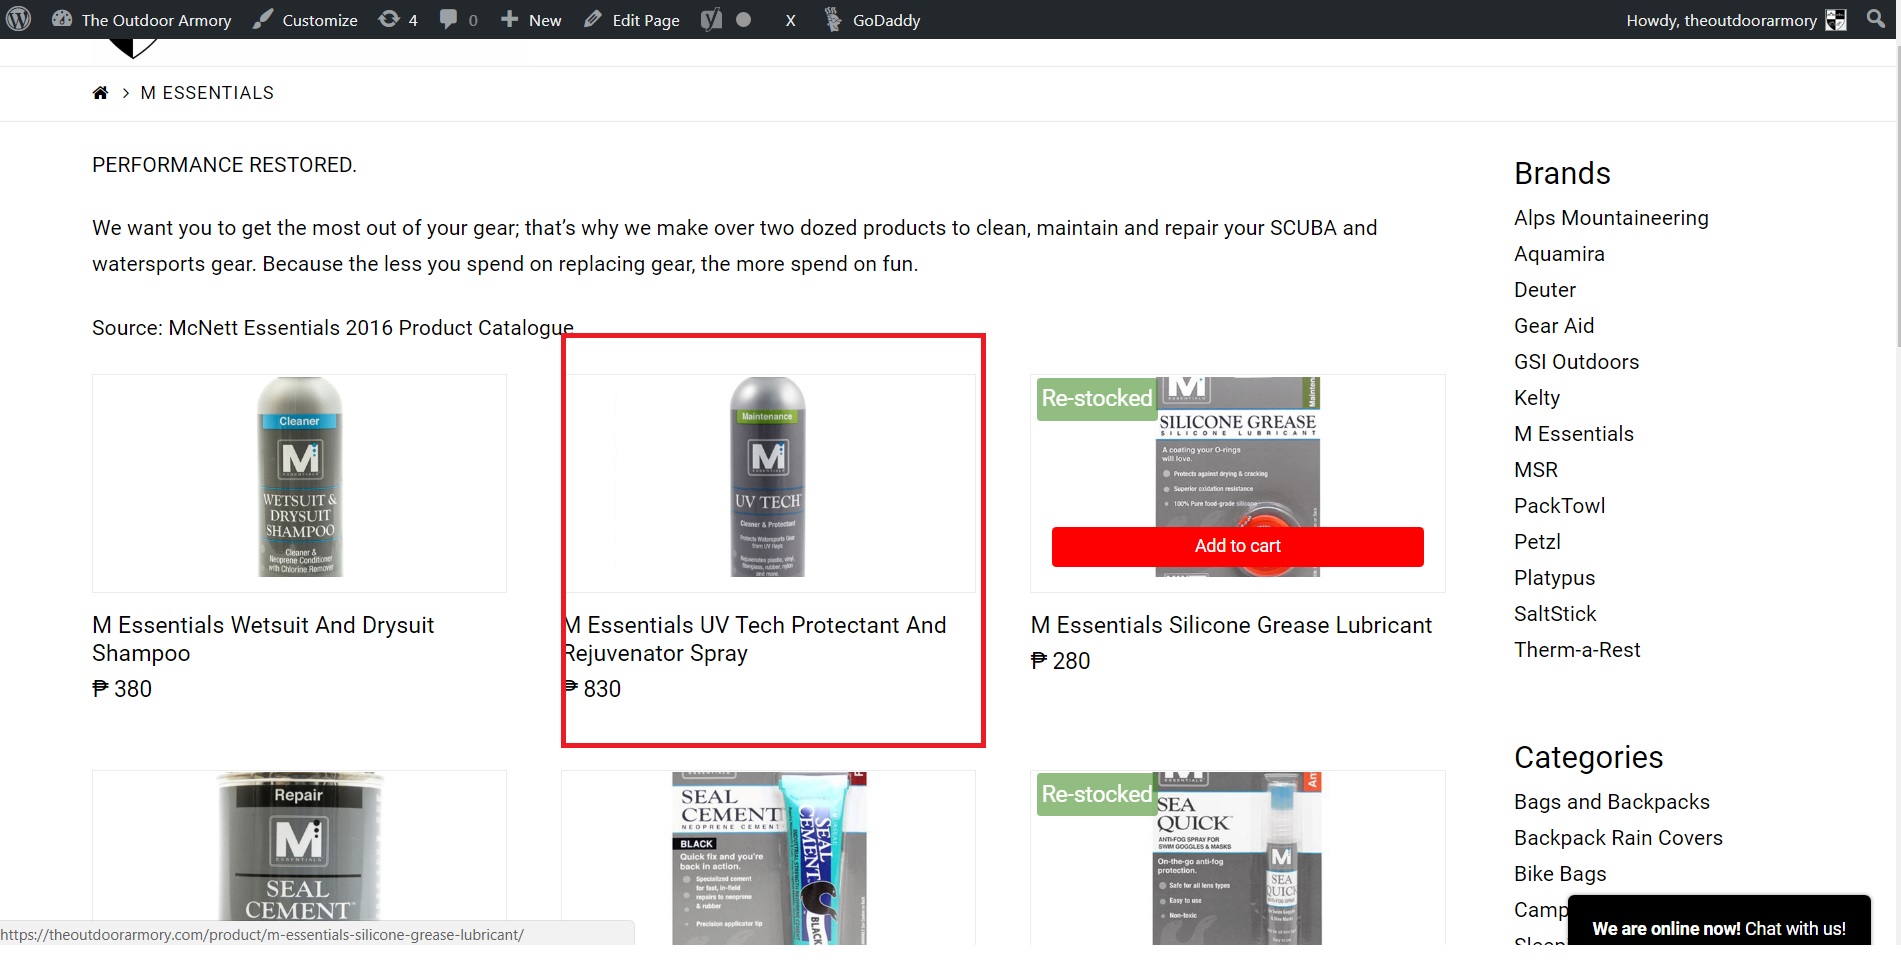1901x980 pixels.
Task: Open the Backpack Rain Covers category
Action: click(1617, 838)
